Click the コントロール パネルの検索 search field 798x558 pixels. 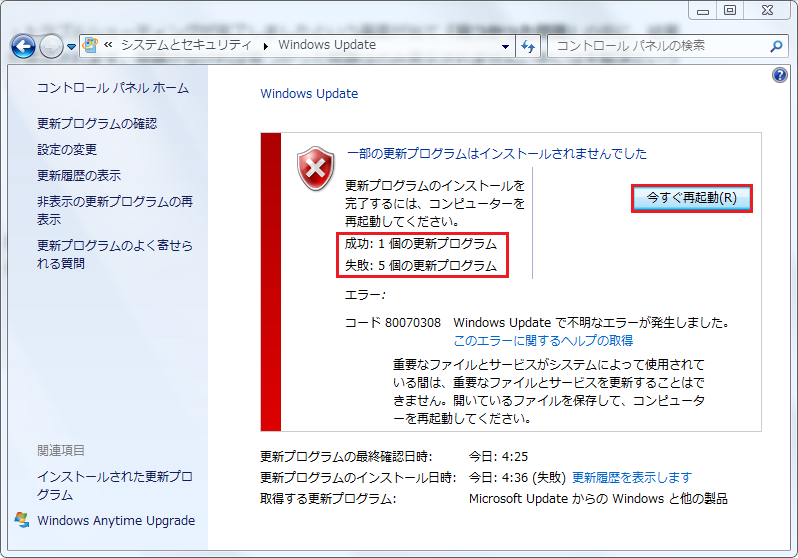pyautogui.click(x=658, y=46)
